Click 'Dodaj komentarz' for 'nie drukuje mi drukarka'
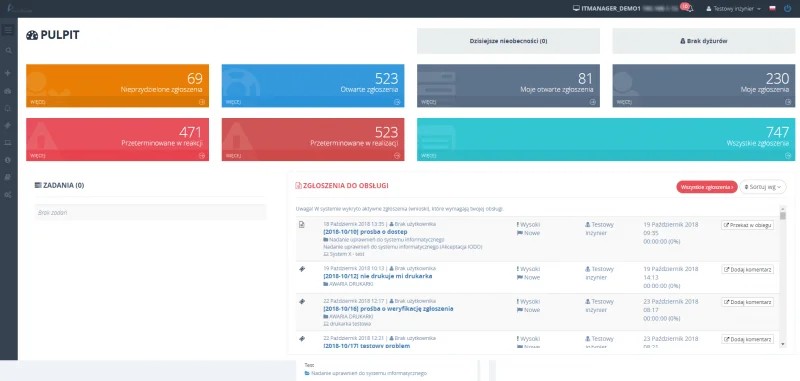Viewport: 800px width, 381px height. (747, 269)
